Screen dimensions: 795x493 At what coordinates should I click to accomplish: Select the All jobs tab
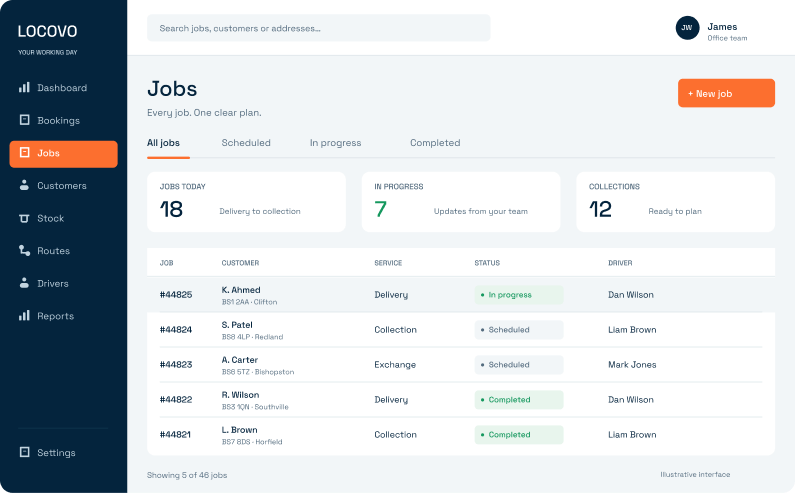[163, 143]
